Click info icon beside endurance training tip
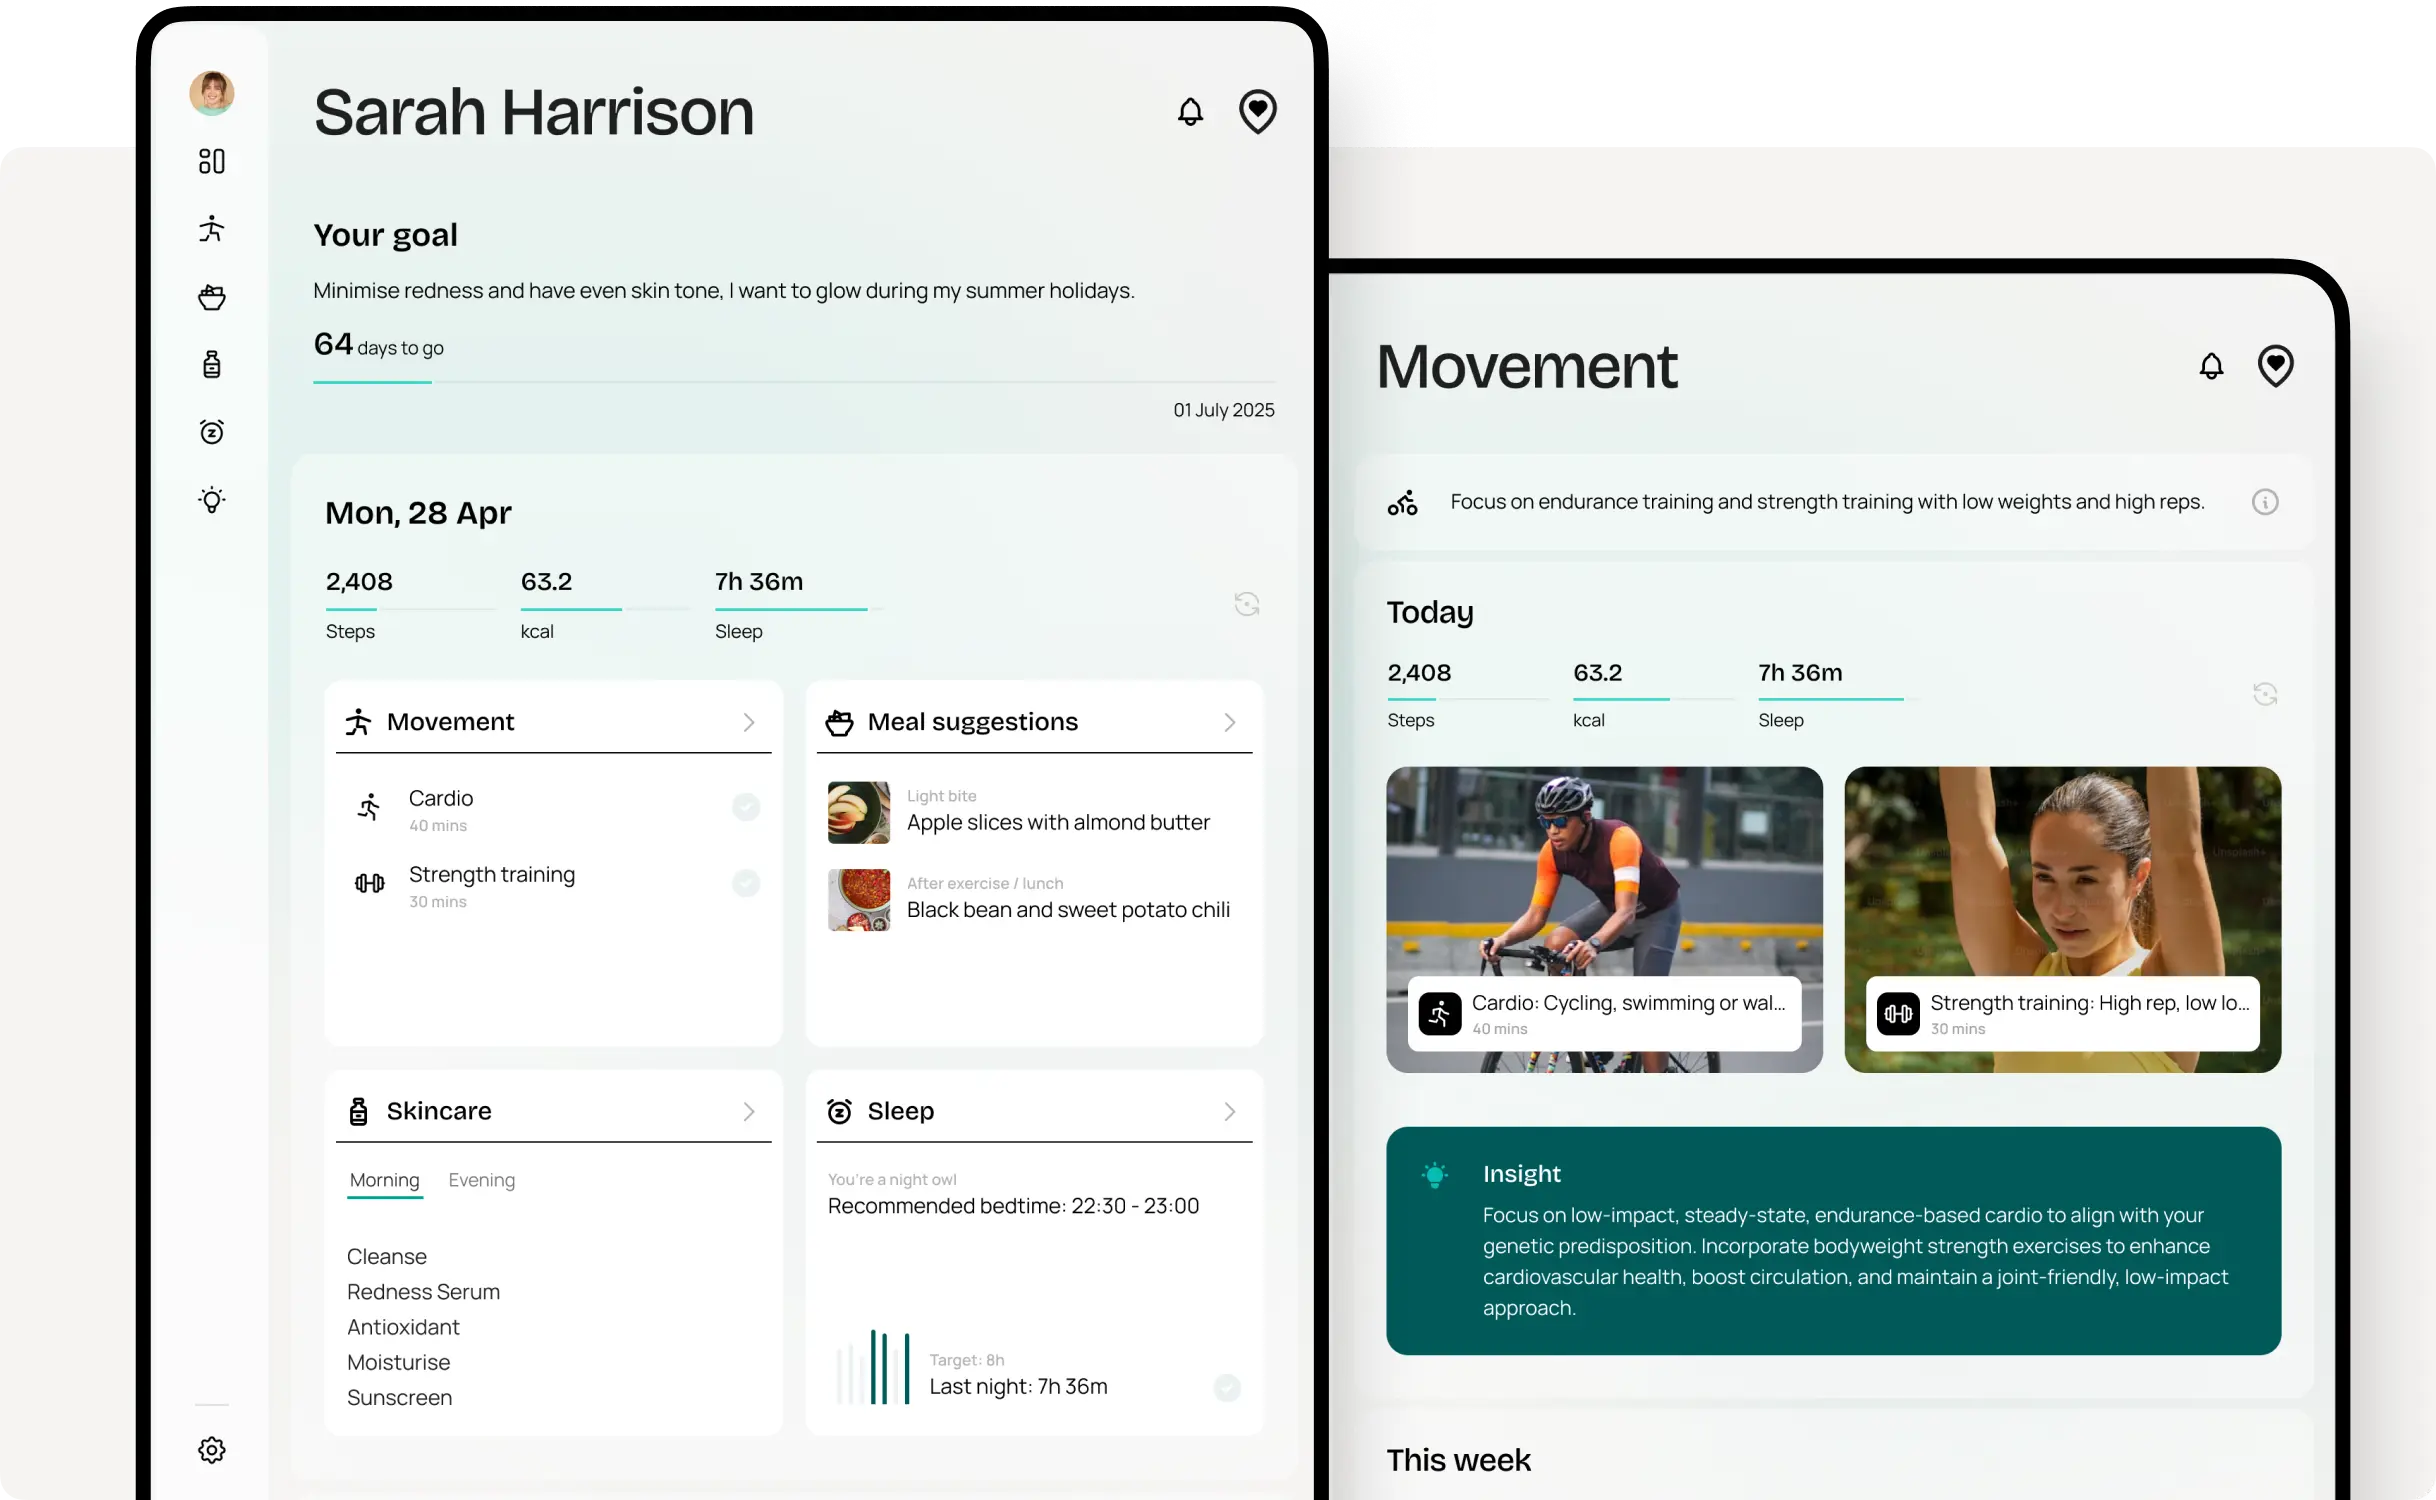The image size is (2436, 1500). pyautogui.click(x=2266, y=502)
